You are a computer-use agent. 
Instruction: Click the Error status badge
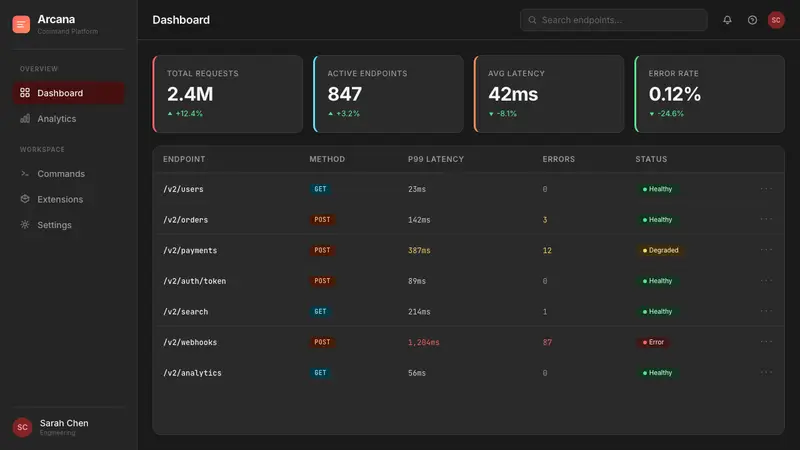653,342
